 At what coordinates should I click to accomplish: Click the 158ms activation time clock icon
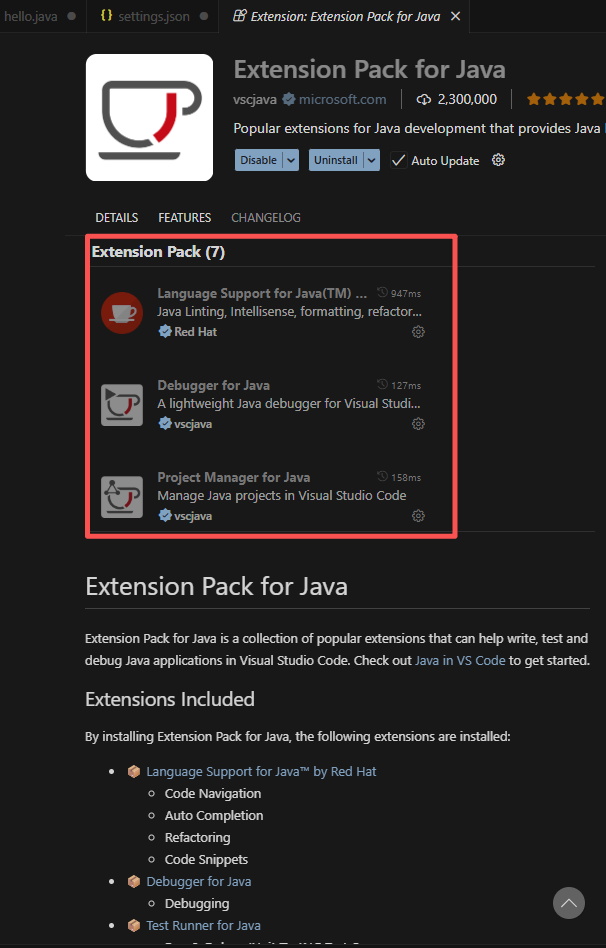[382, 477]
